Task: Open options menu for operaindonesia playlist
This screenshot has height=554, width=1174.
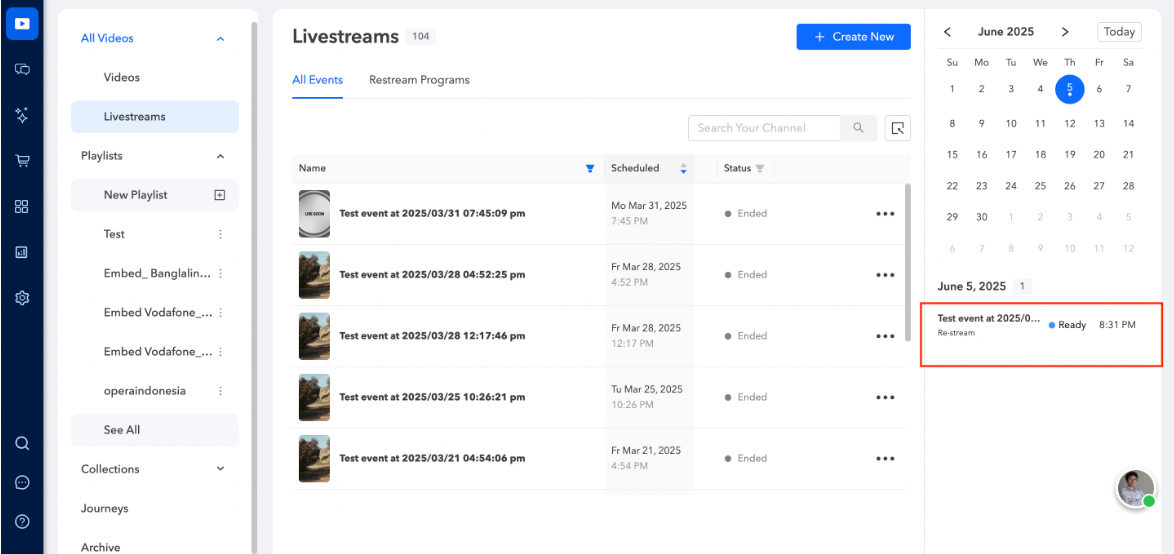Action: click(220, 391)
